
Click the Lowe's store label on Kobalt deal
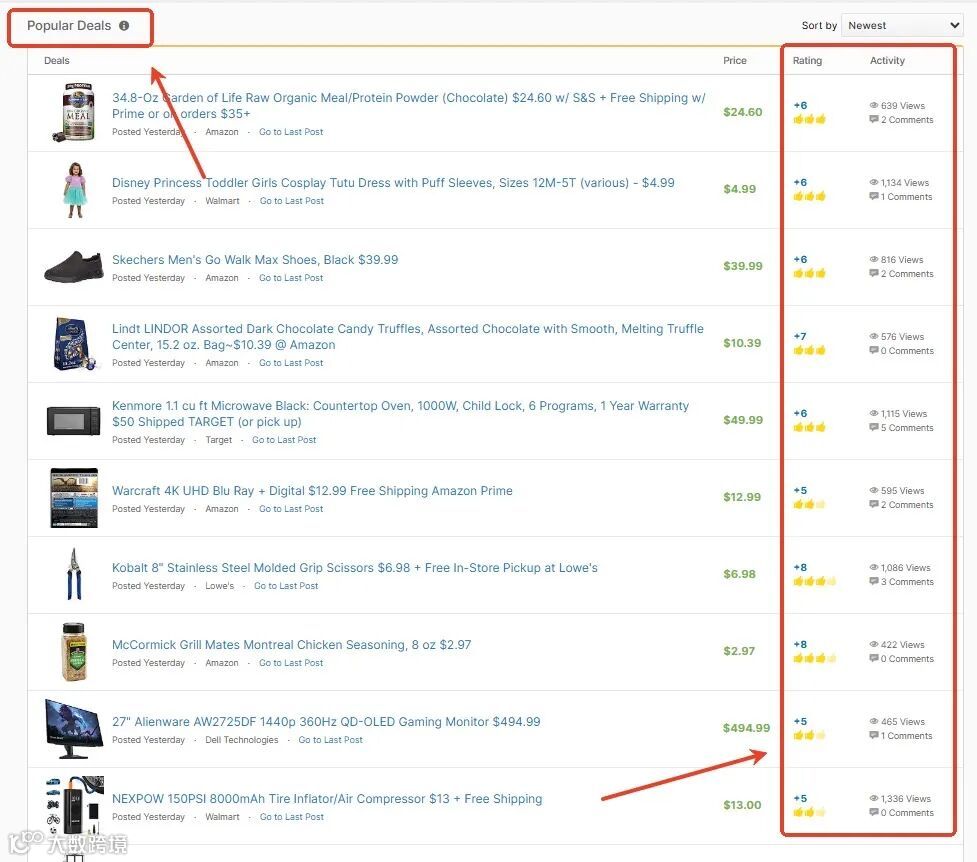(220, 586)
